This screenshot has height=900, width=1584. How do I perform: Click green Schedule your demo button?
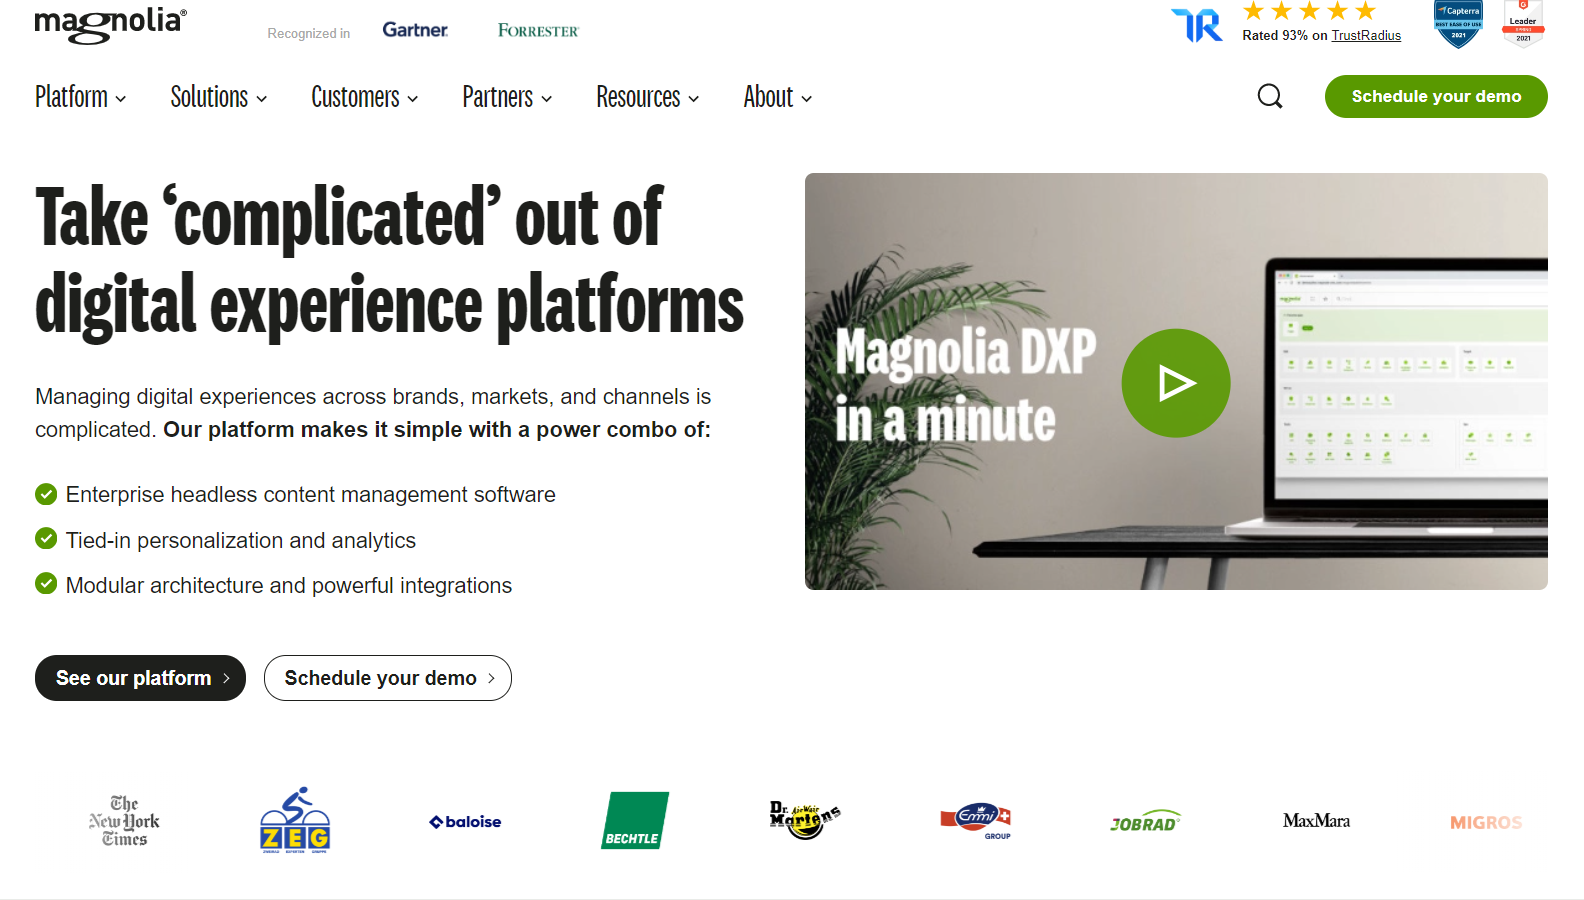1436,96
